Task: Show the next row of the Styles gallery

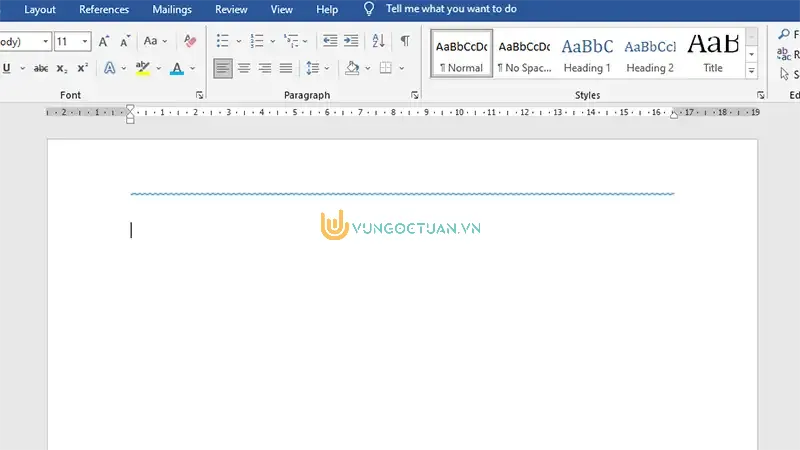Action: 752,54
